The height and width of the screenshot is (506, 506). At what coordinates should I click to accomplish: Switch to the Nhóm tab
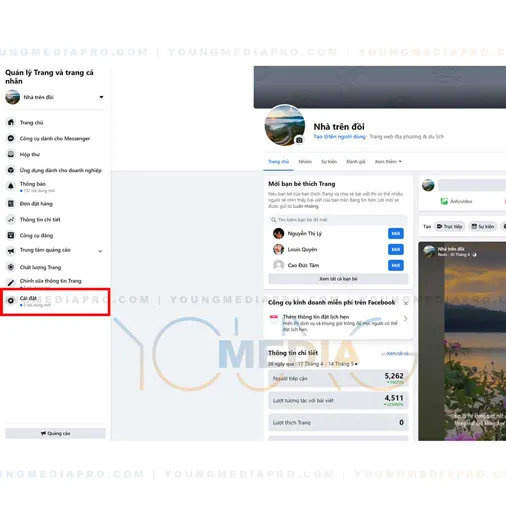tap(305, 162)
